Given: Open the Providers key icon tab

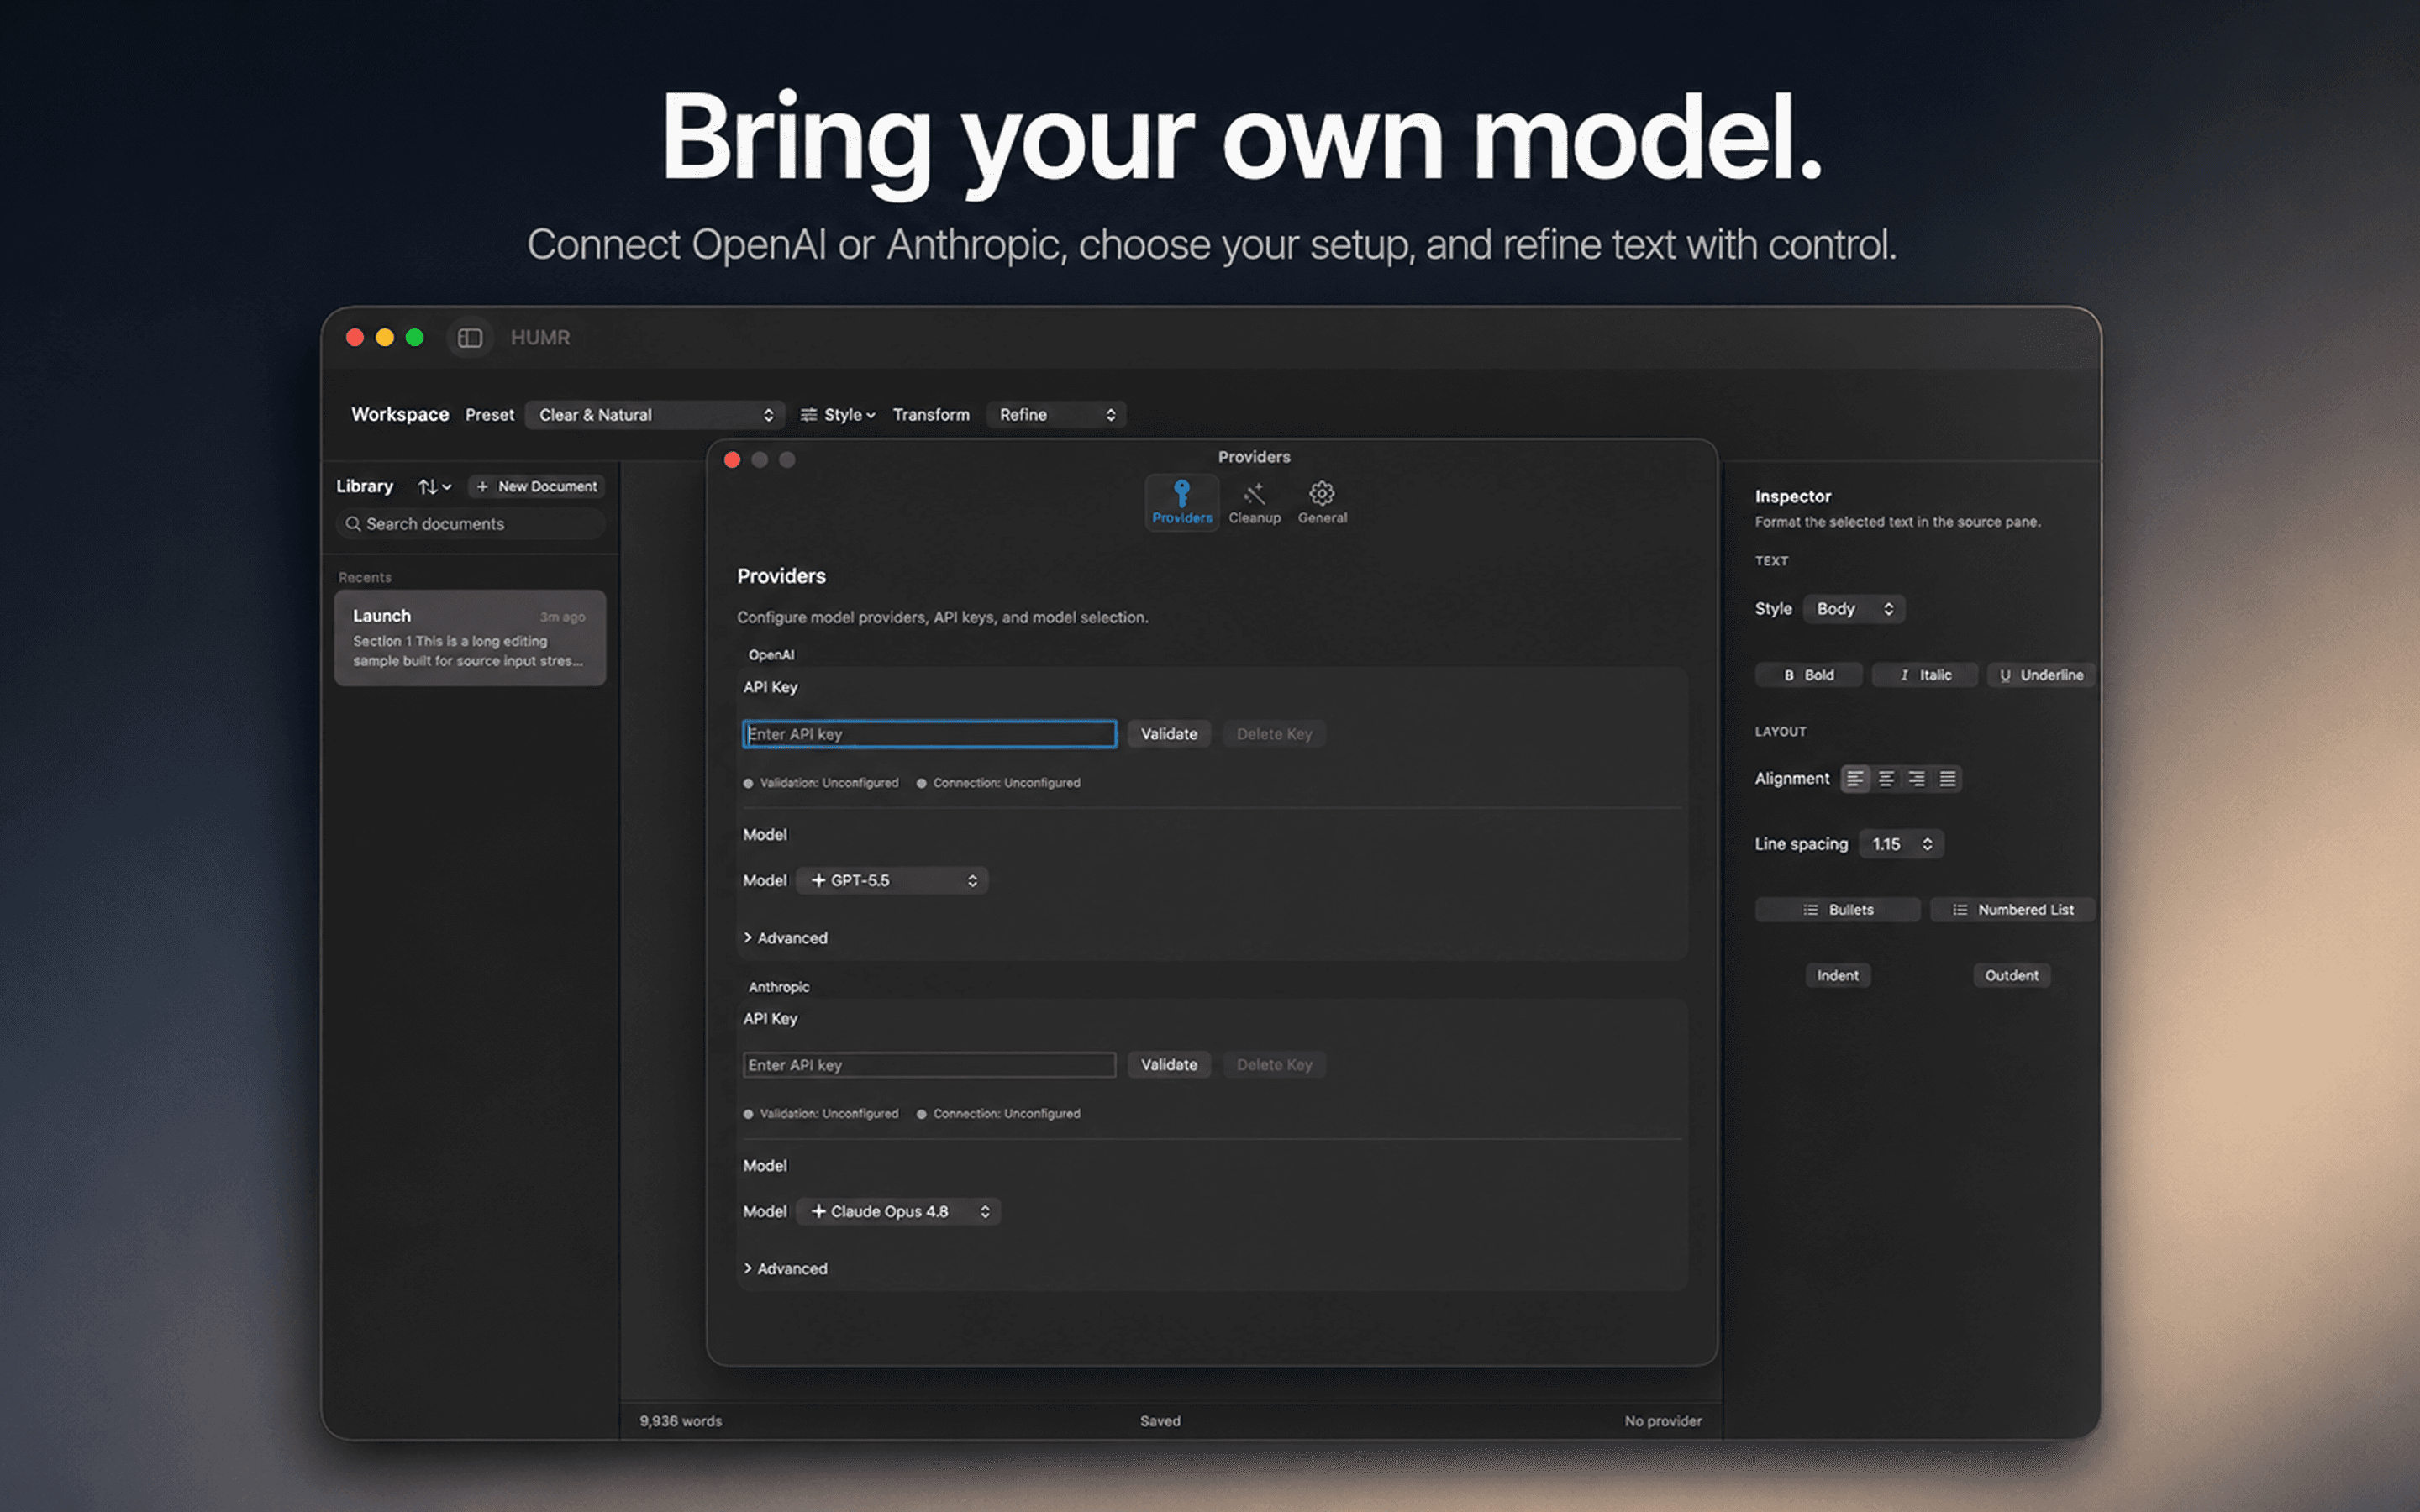Looking at the screenshot, I should [x=1181, y=502].
